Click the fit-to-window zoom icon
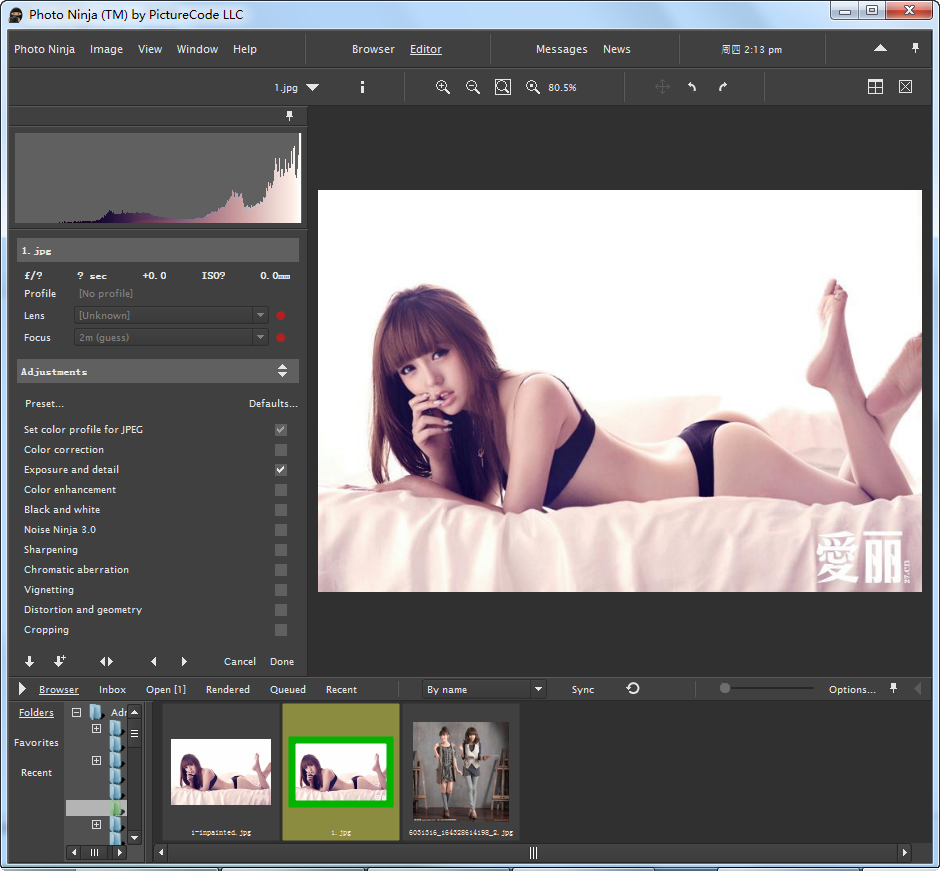Viewport: 940px width, 871px height. 503,88
